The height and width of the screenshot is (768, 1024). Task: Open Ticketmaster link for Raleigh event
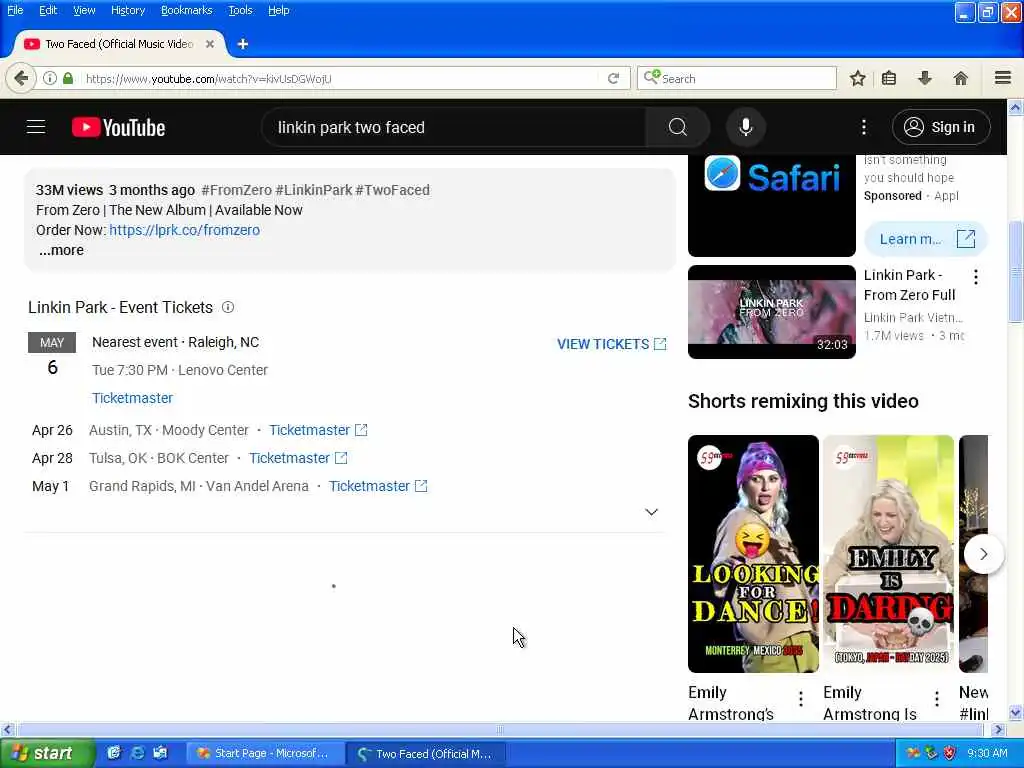[133, 398]
